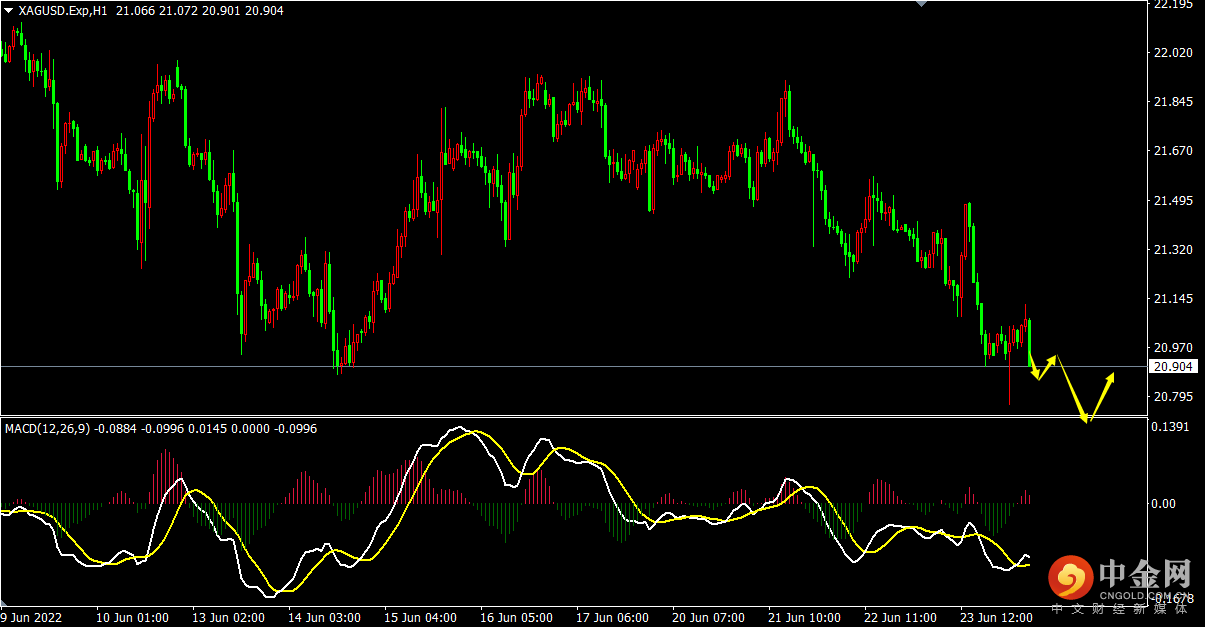
Task: Click the 20.795 price scale label
Action: coord(1173,397)
